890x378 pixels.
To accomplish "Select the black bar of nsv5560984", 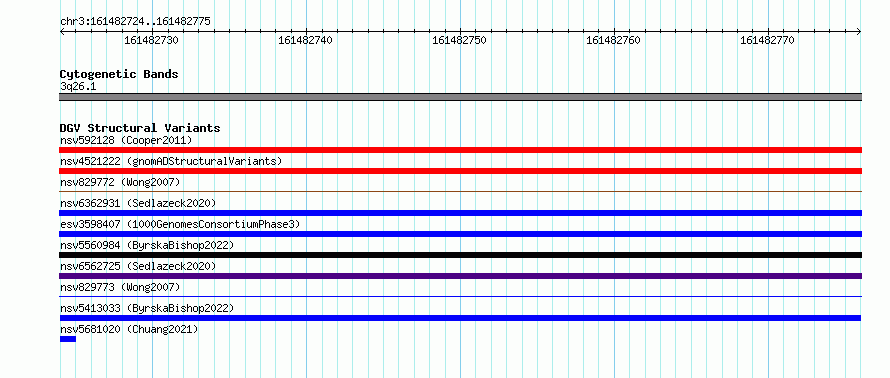I will [460, 255].
